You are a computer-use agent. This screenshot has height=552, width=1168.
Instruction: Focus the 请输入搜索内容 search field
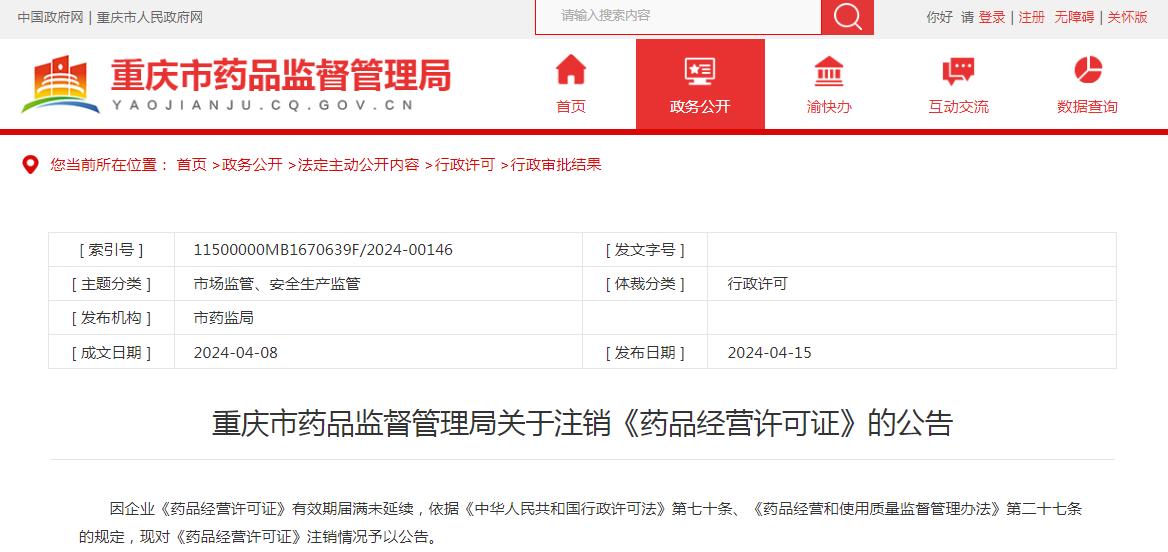(x=678, y=16)
